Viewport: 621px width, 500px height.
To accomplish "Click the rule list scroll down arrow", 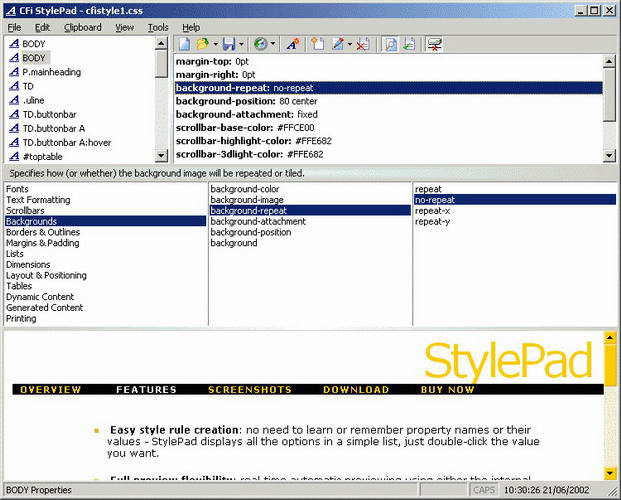I will 161,156.
